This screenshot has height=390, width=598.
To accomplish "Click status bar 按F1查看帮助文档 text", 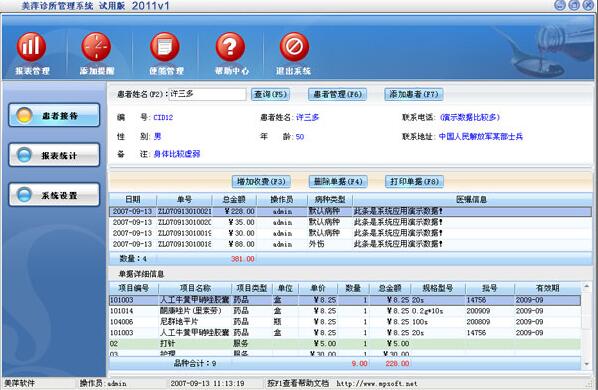I will (297, 384).
